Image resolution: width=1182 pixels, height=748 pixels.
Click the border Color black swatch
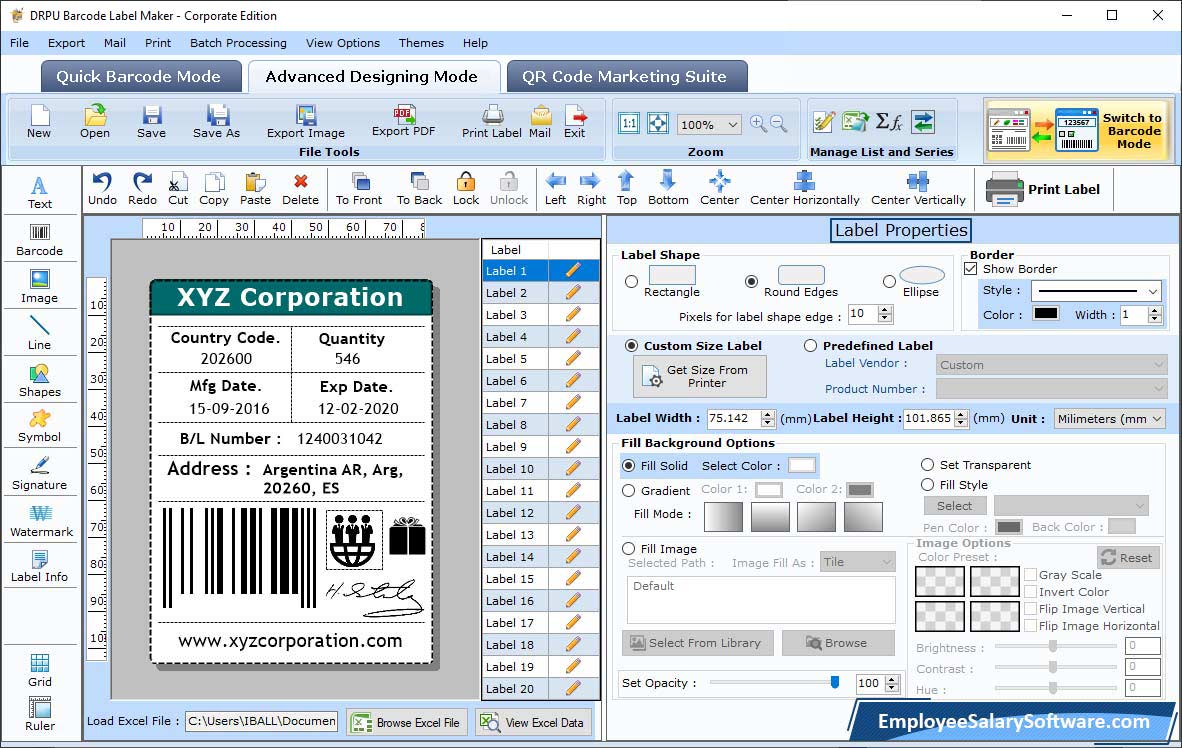(x=1046, y=314)
